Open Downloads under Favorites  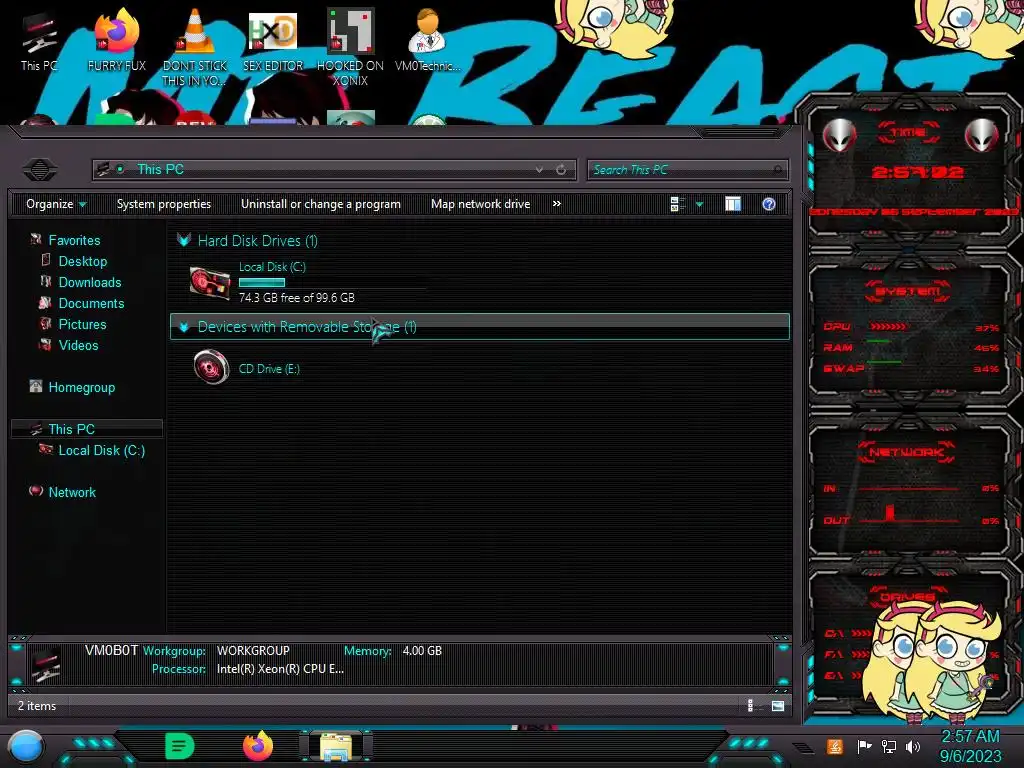coord(90,282)
